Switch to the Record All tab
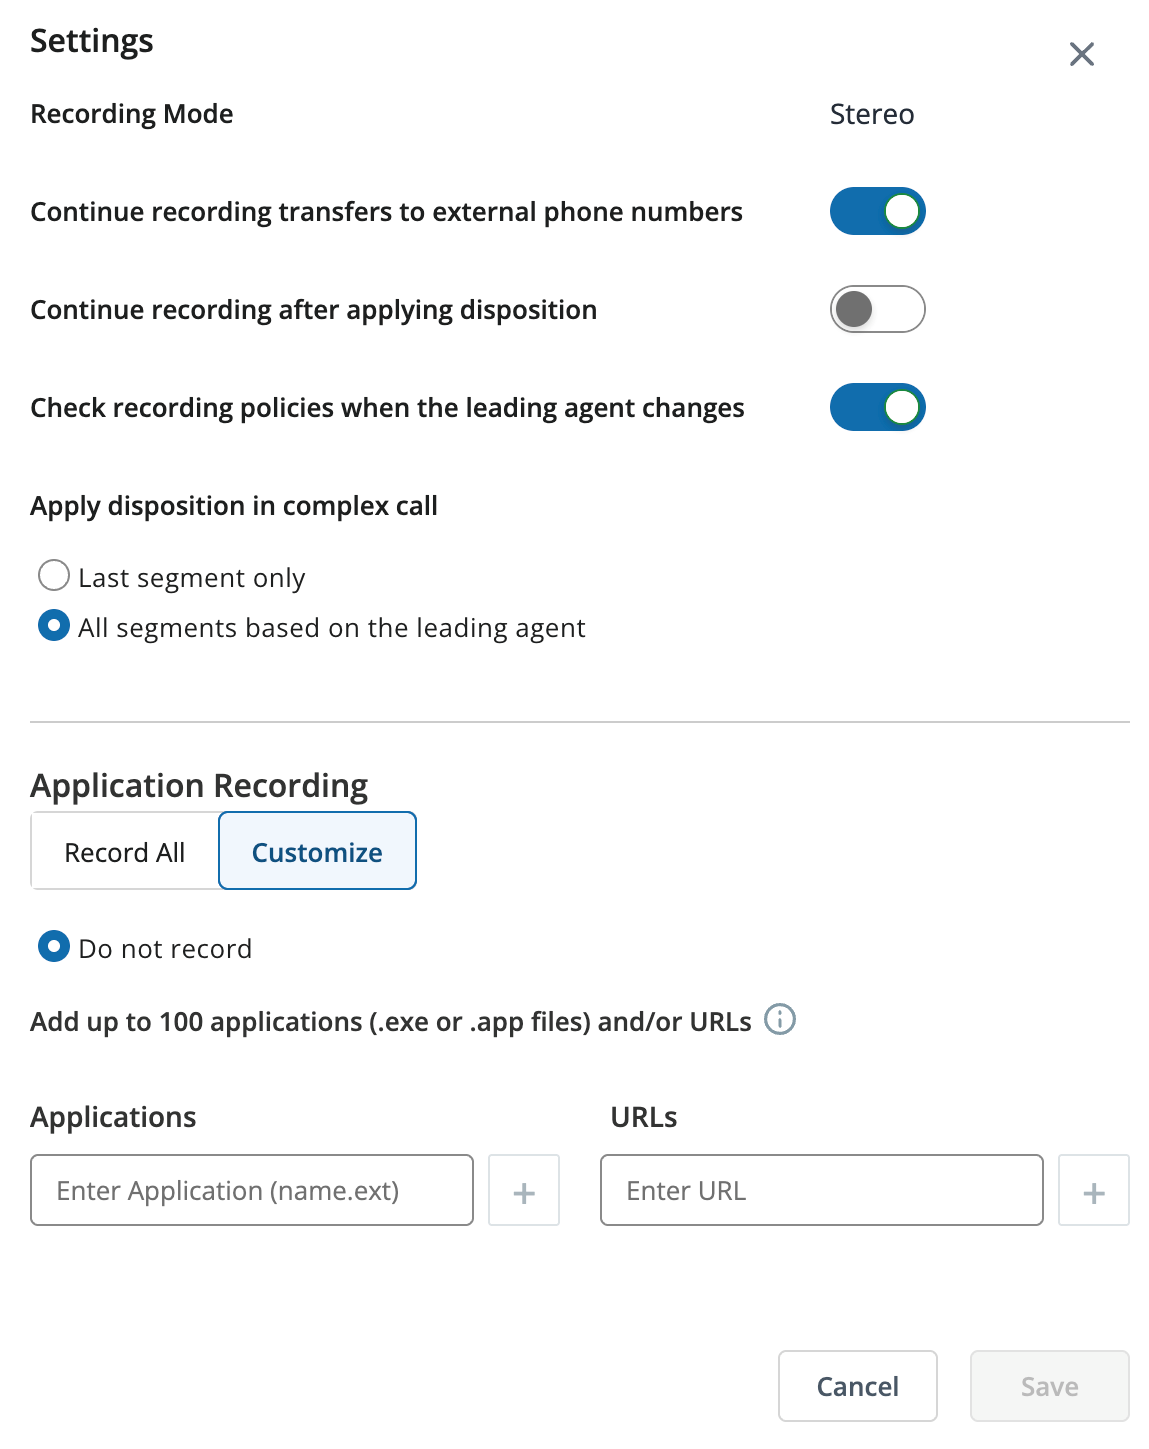 click(x=125, y=851)
